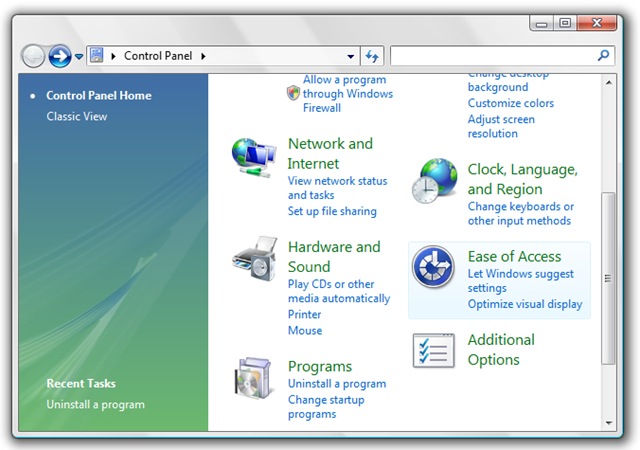Switch to Classic View
Viewport: 640px width, 450px height.
[x=77, y=116]
